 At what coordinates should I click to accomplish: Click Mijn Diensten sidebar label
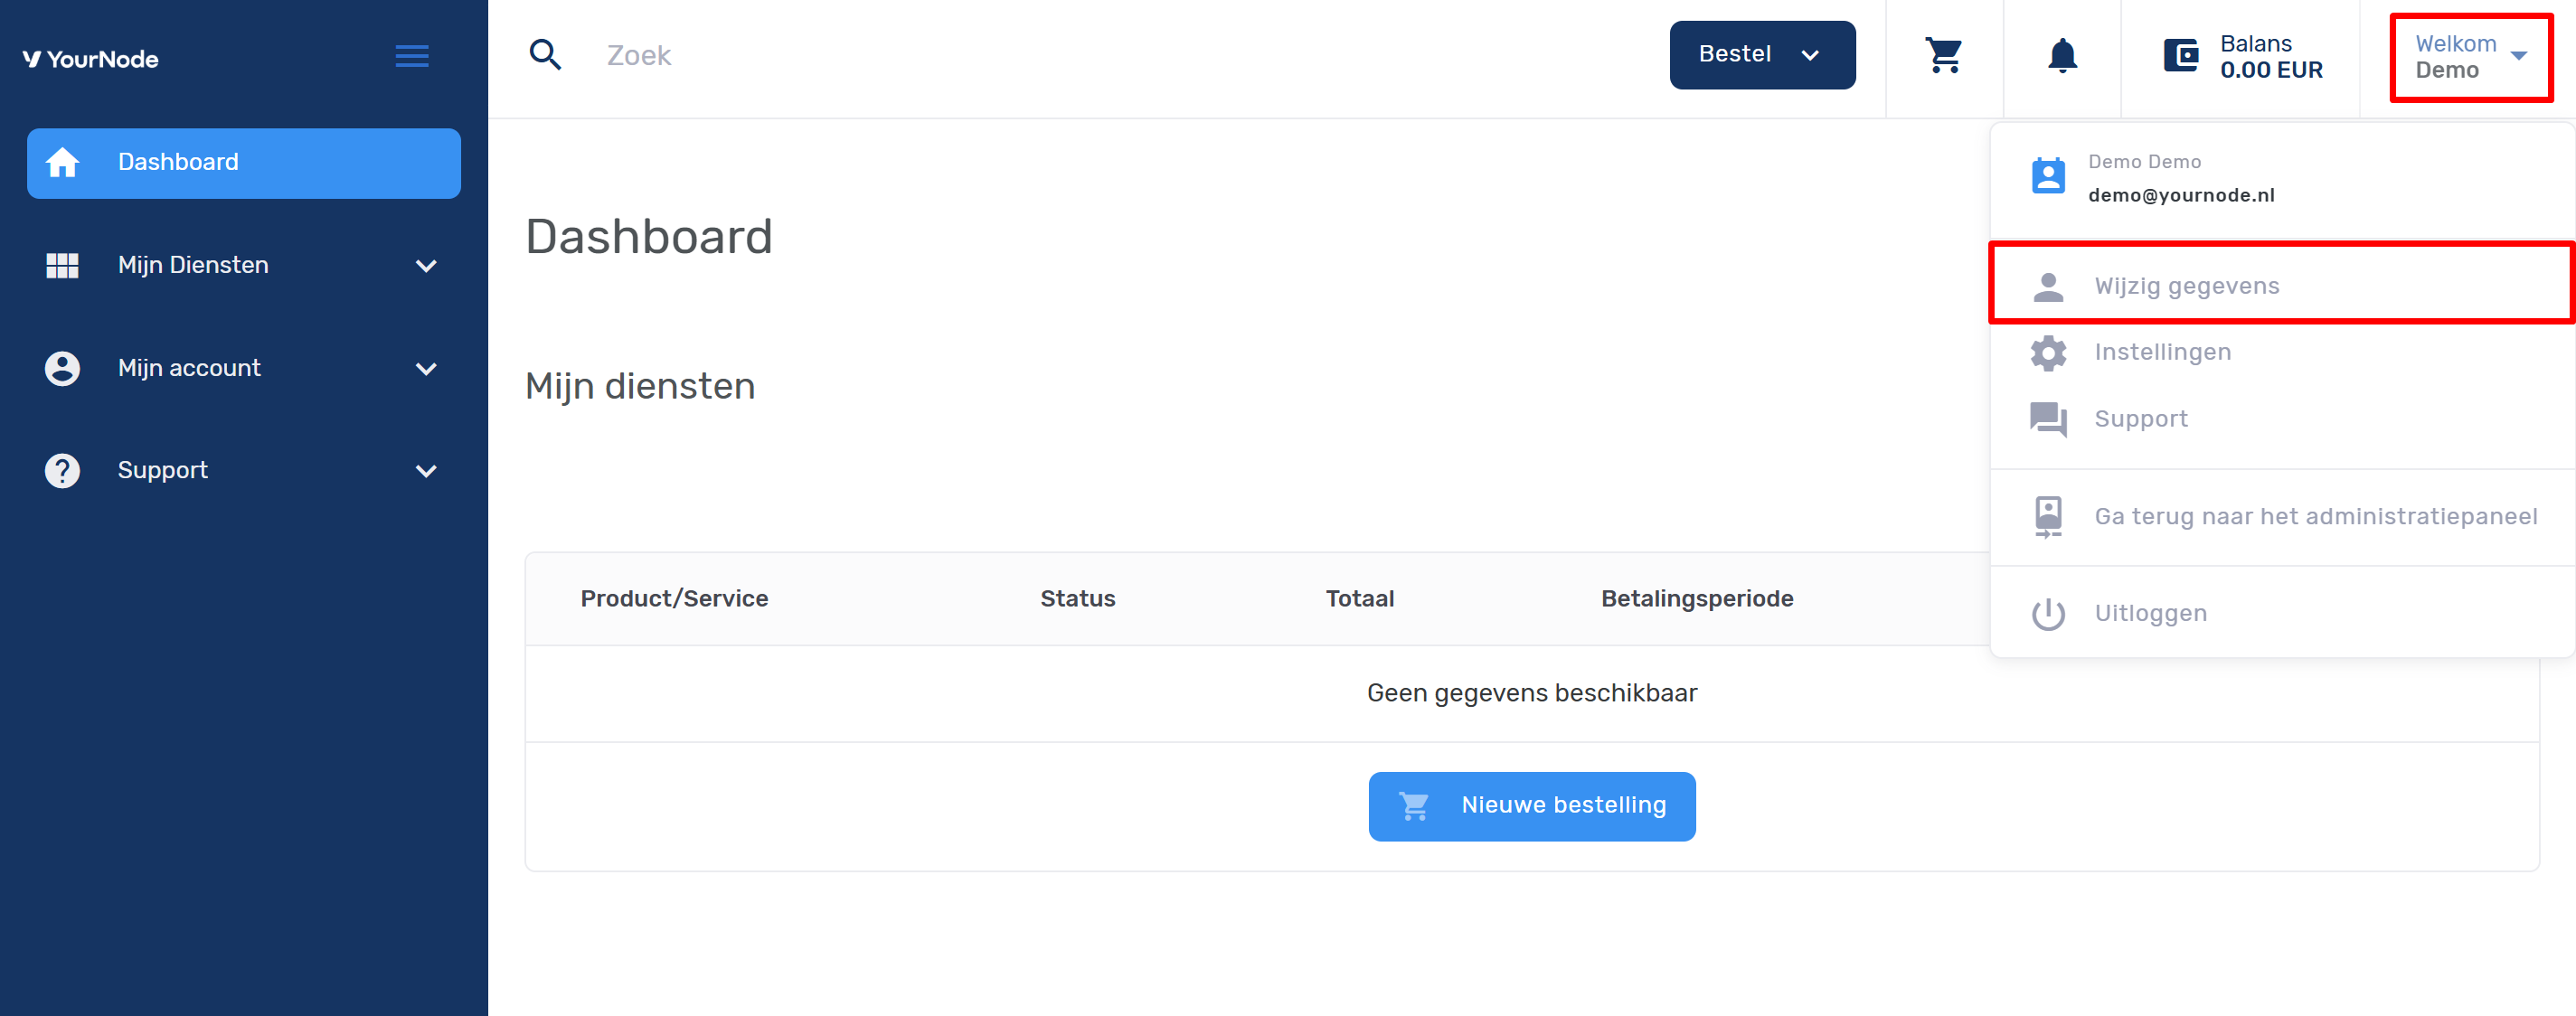193,265
